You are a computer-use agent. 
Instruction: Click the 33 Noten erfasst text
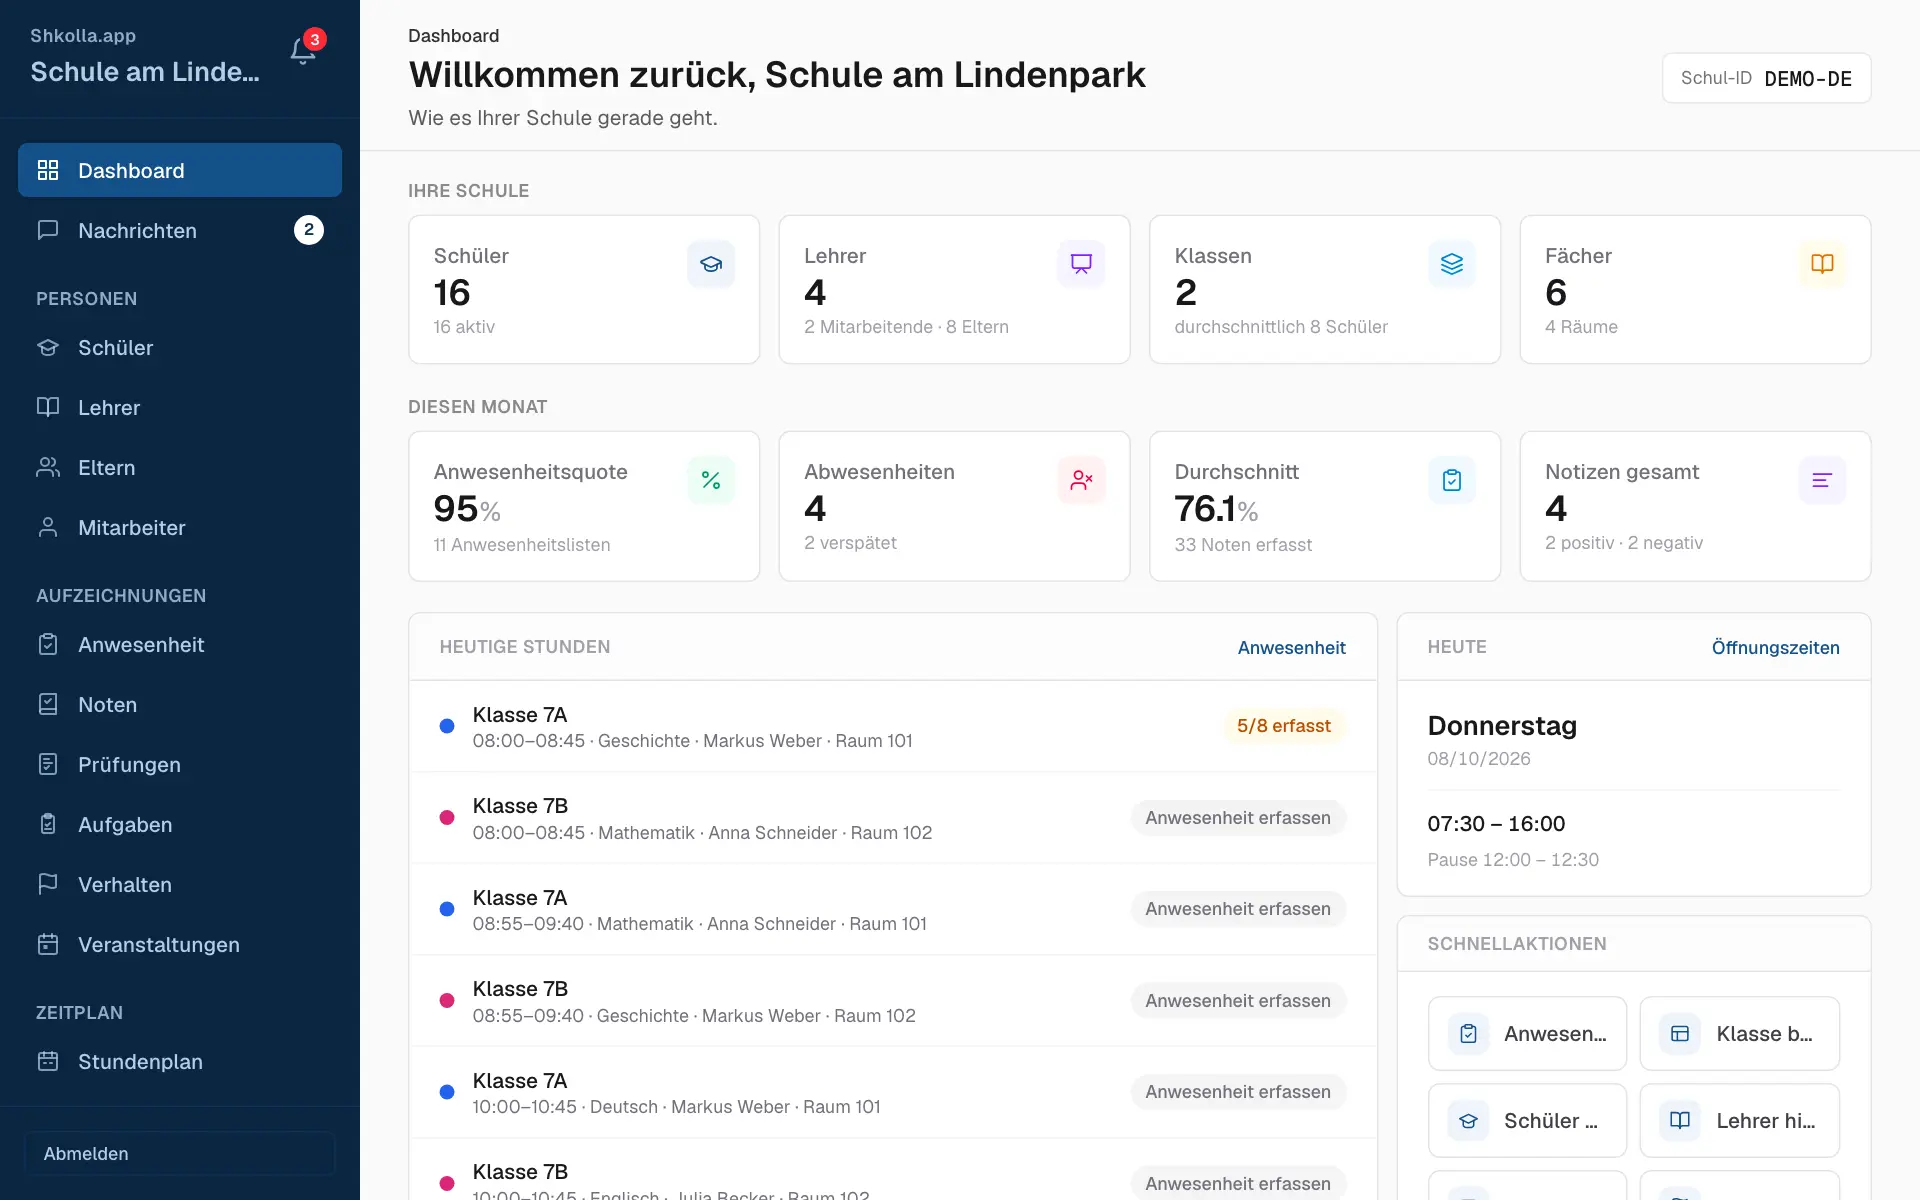click(1243, 545)
